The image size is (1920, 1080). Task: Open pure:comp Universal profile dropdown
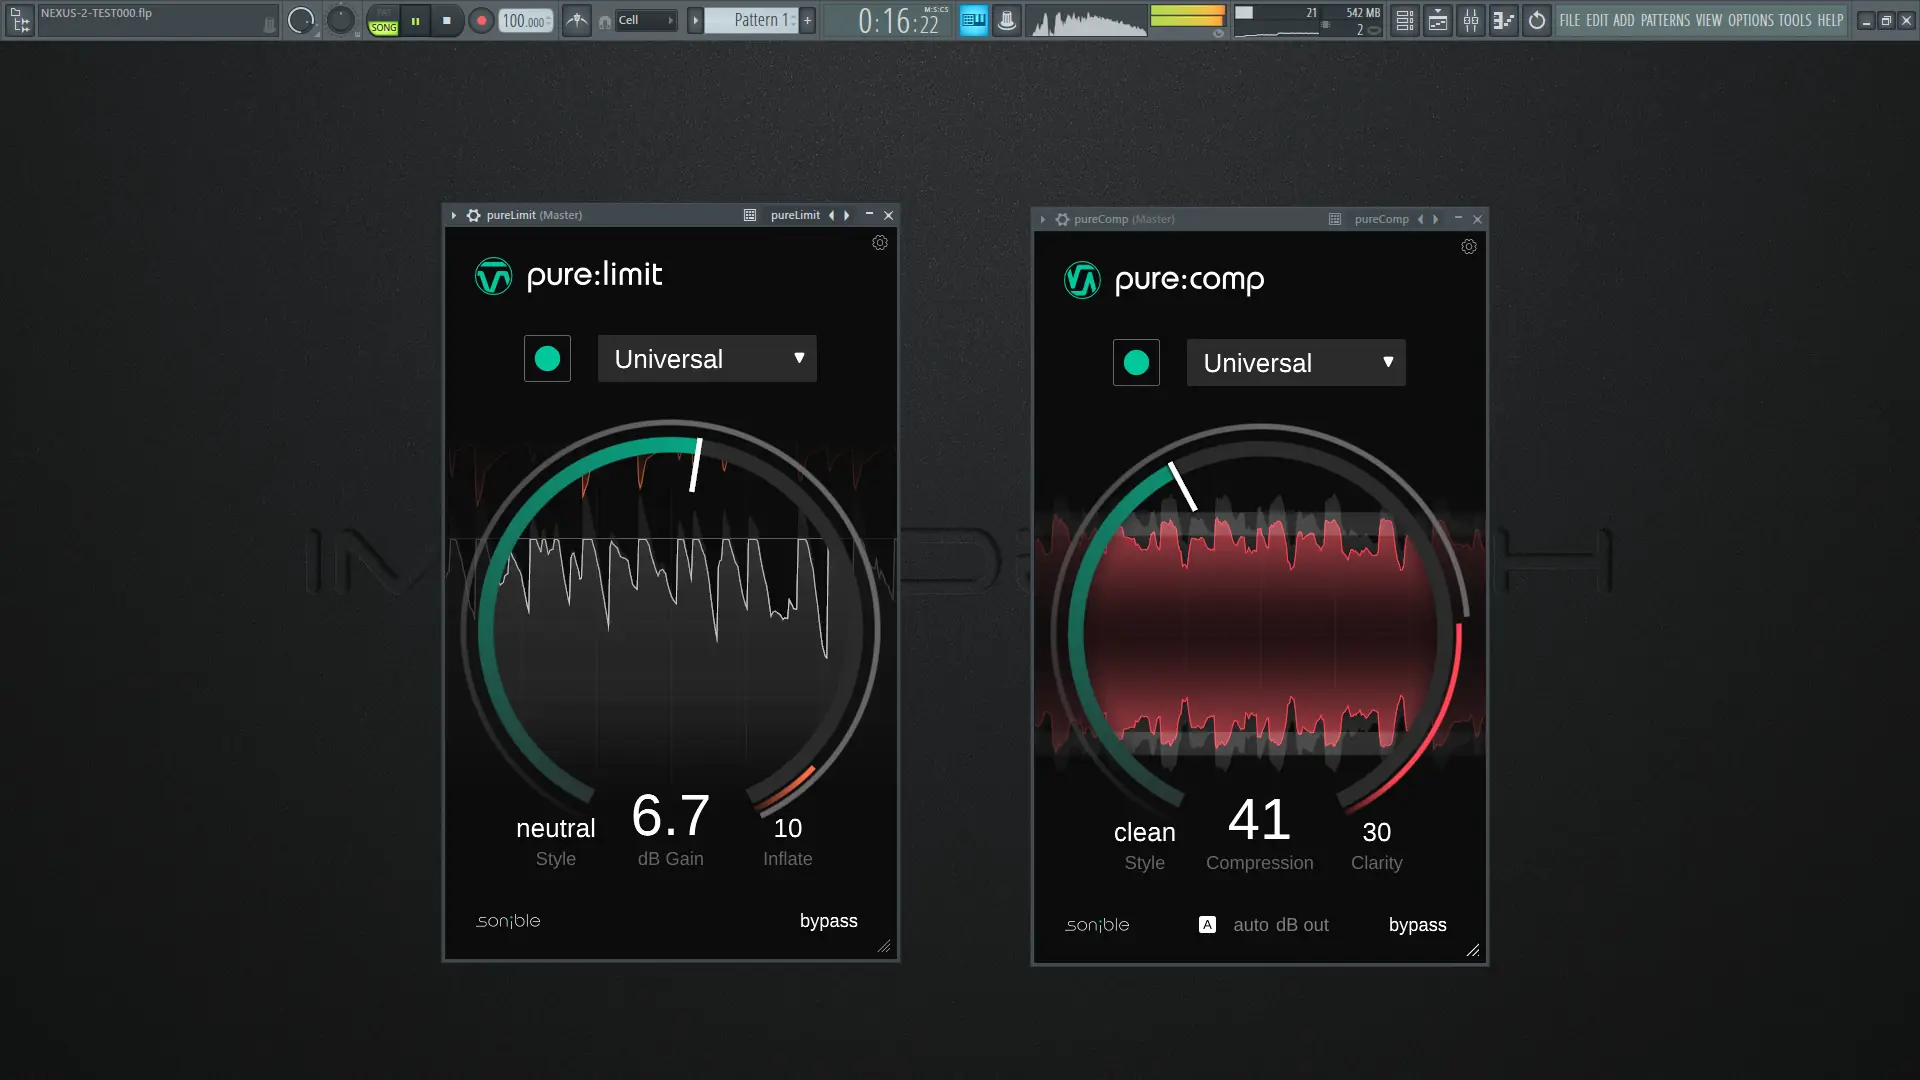[1296, 363]
